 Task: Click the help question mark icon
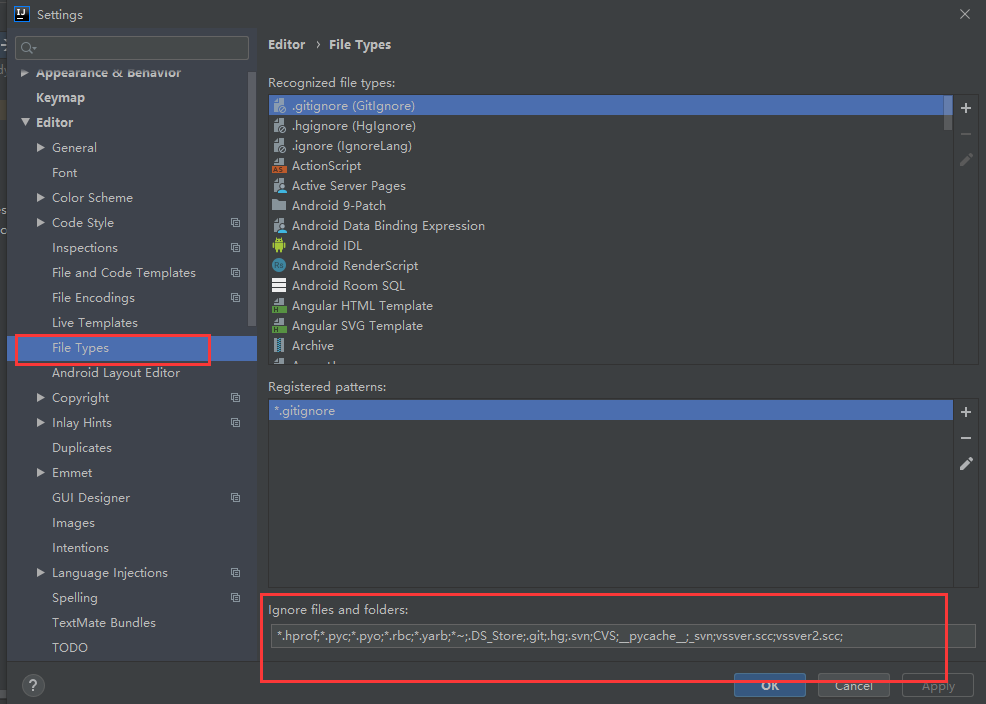click(x=33, y=685)
